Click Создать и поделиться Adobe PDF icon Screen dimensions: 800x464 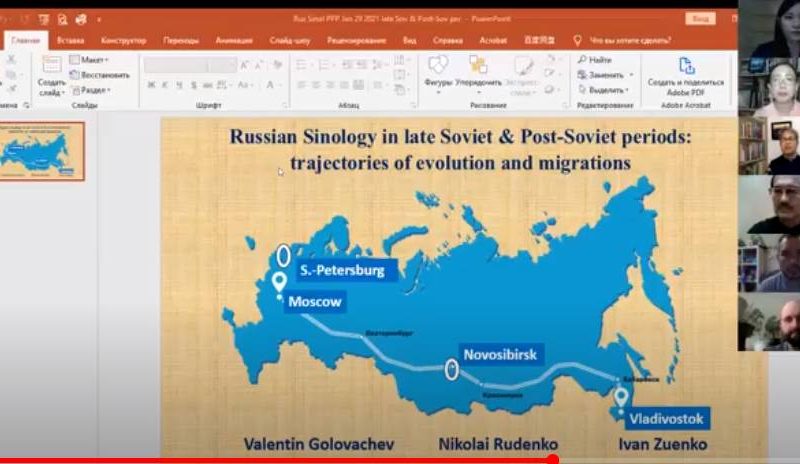(686, 66)
